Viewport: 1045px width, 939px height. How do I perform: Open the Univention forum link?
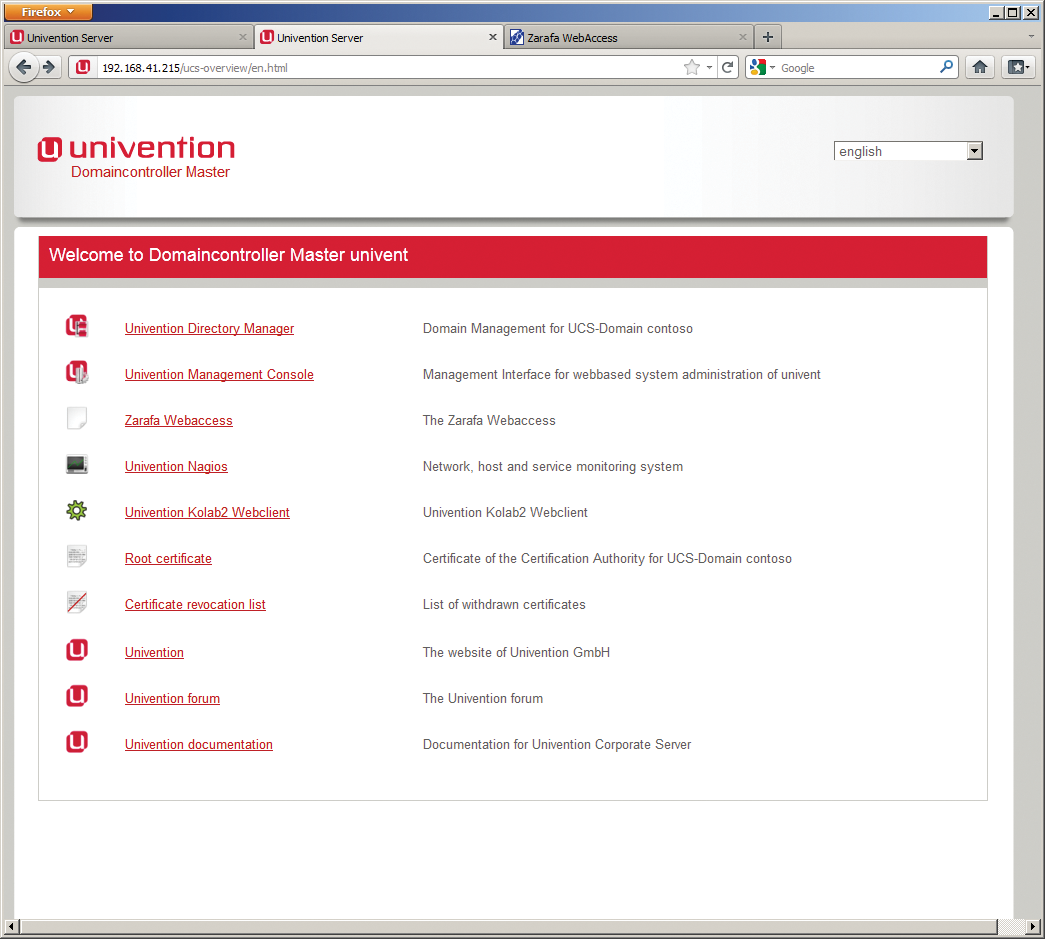(172, 698)
